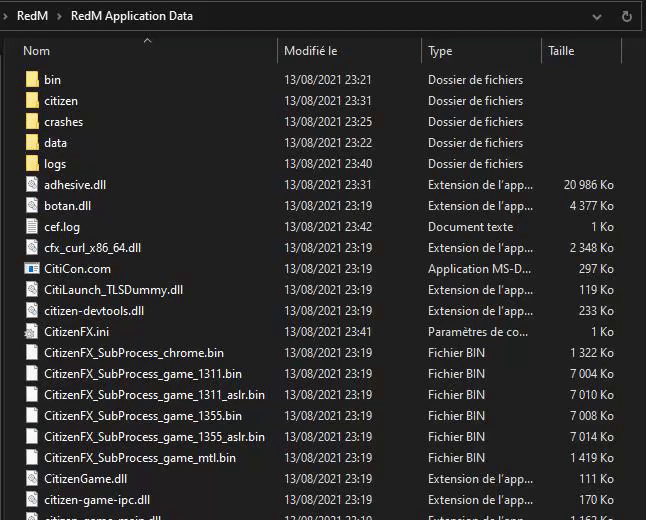Click the 13/08/2021 23:42 modified date
The width and height of the screenshot is (646, 520).
pyautogui.click(x=328, y=227)
